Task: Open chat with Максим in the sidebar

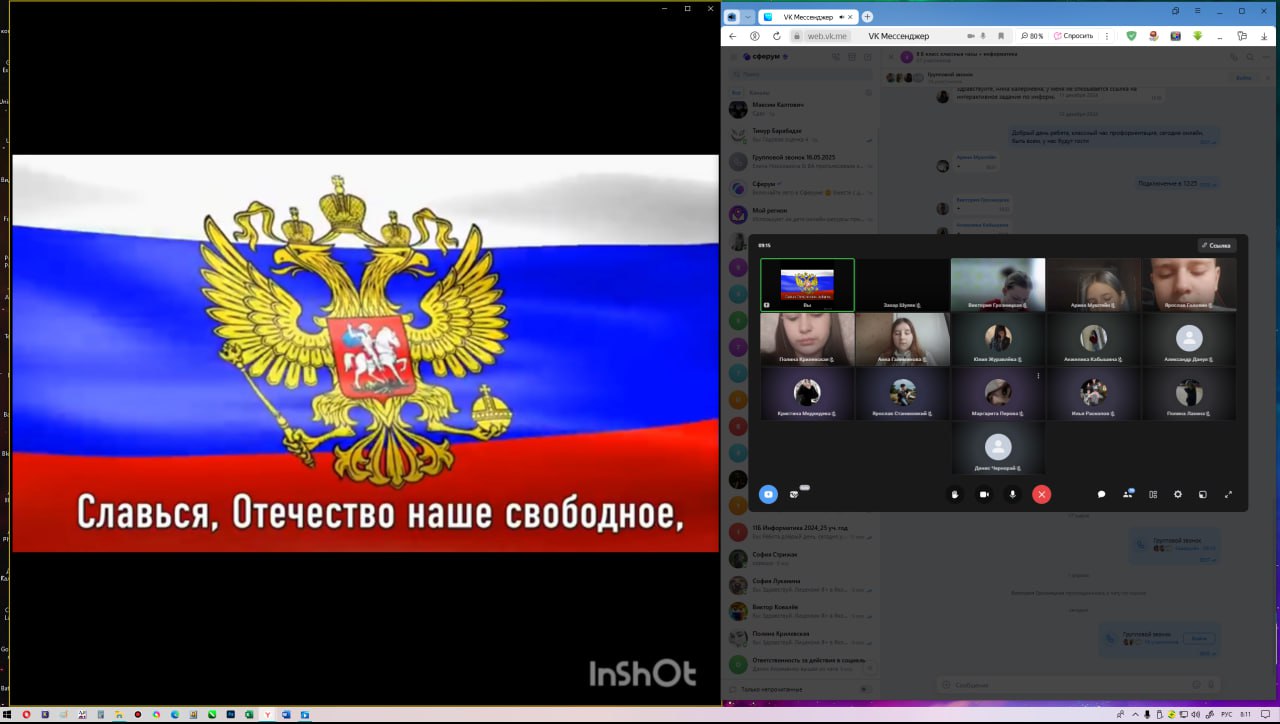Action: coord(800,108)
